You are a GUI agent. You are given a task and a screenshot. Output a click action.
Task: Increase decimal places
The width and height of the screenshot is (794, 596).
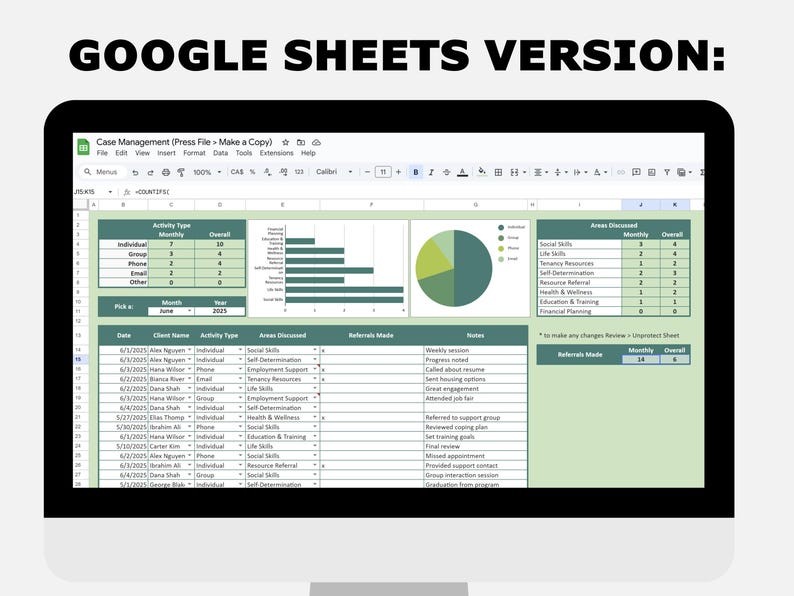(x=283, y=172)
